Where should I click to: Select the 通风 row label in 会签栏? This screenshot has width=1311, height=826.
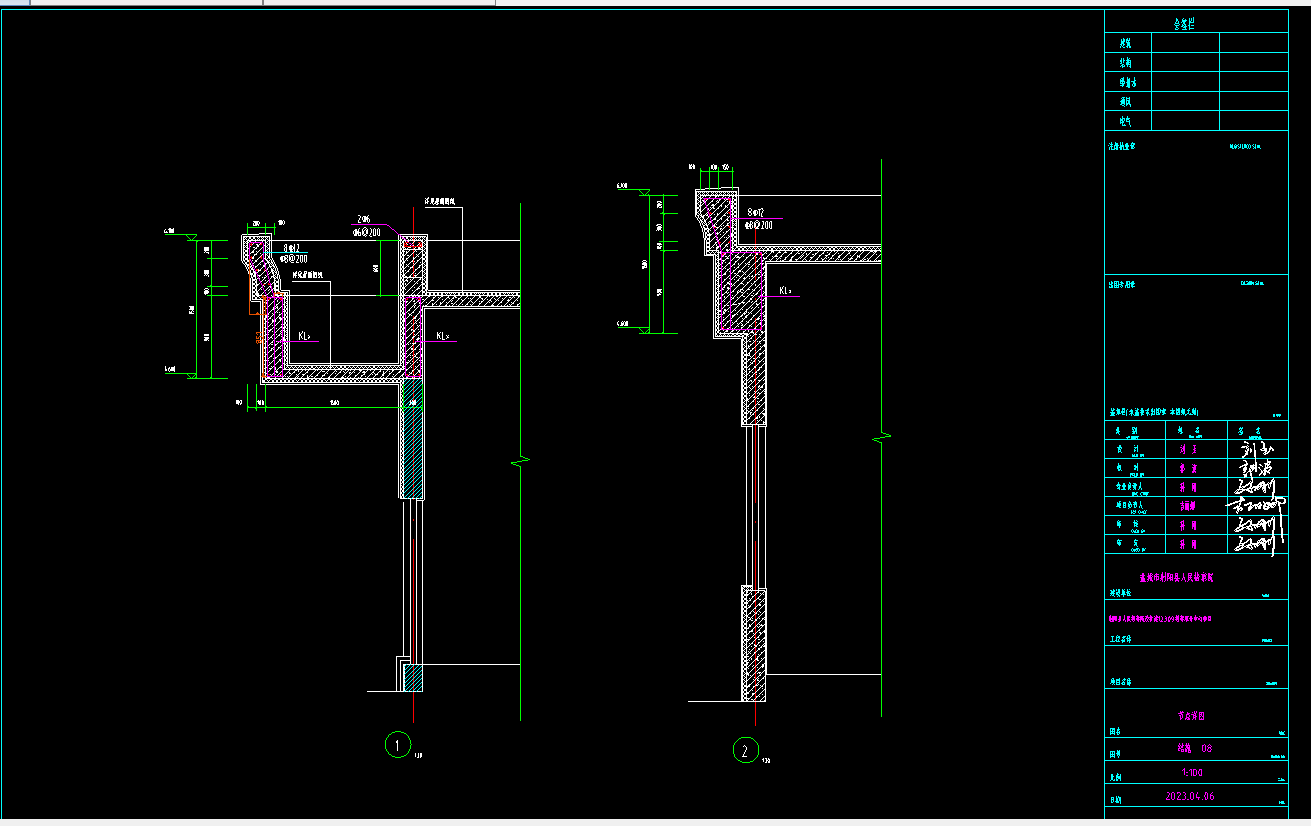click(1125, 101)
